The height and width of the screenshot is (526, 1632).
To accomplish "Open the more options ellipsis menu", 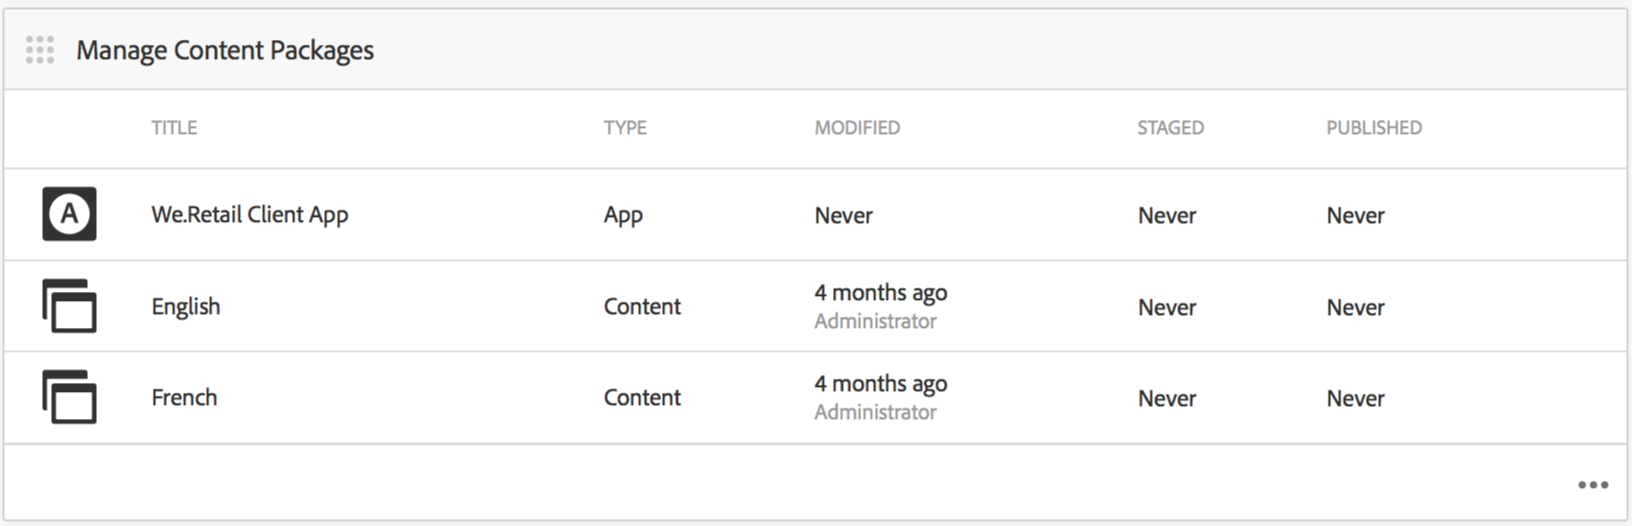I will click(x=1592, y=485).
